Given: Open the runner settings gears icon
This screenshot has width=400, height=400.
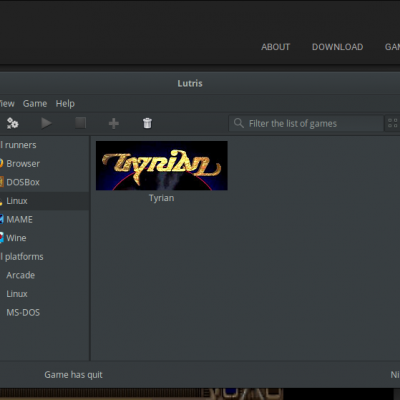Looking at the screenshot, I should 13,123.
